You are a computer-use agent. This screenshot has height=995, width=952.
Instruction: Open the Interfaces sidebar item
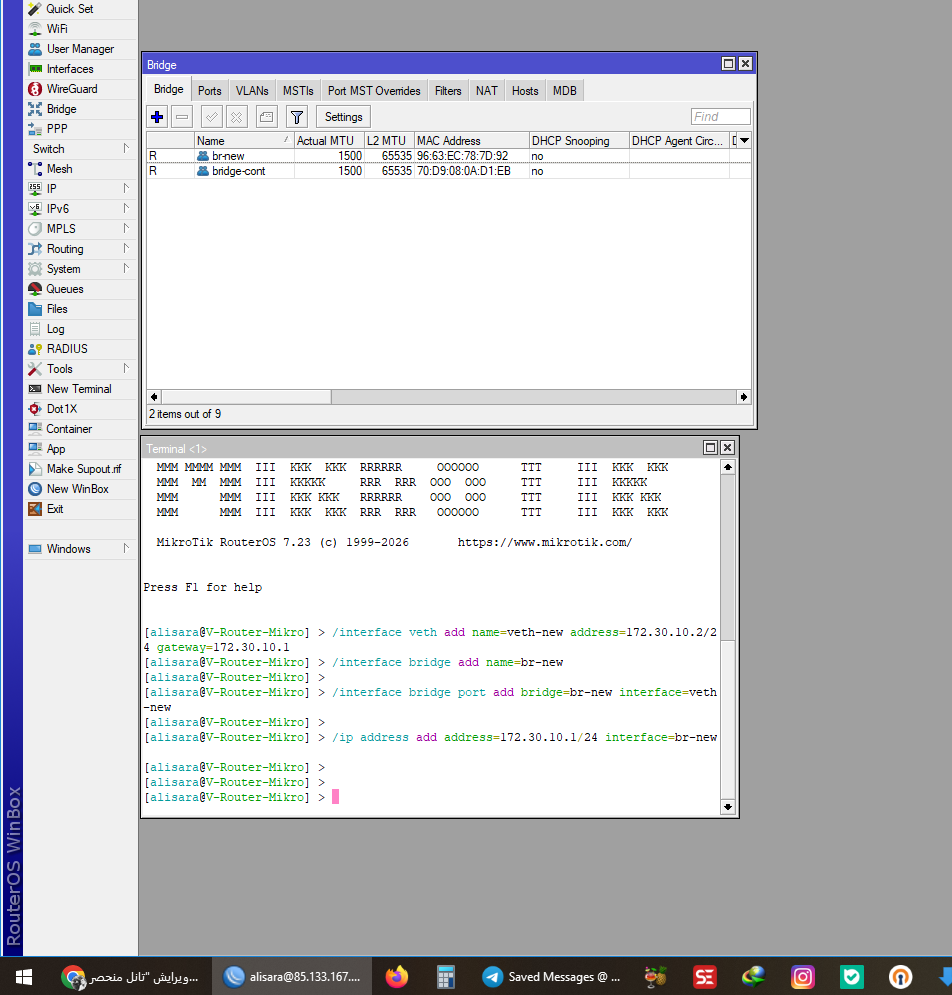[81, 69]
